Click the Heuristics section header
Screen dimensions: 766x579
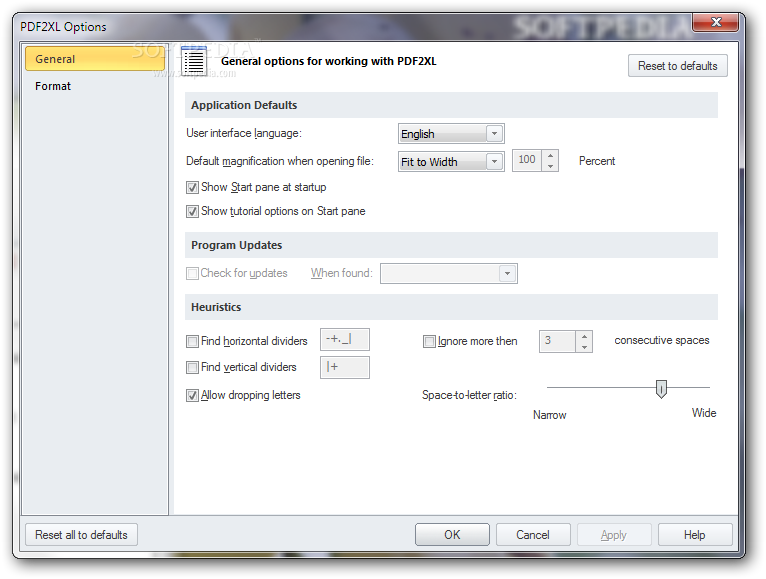(451, 307)
